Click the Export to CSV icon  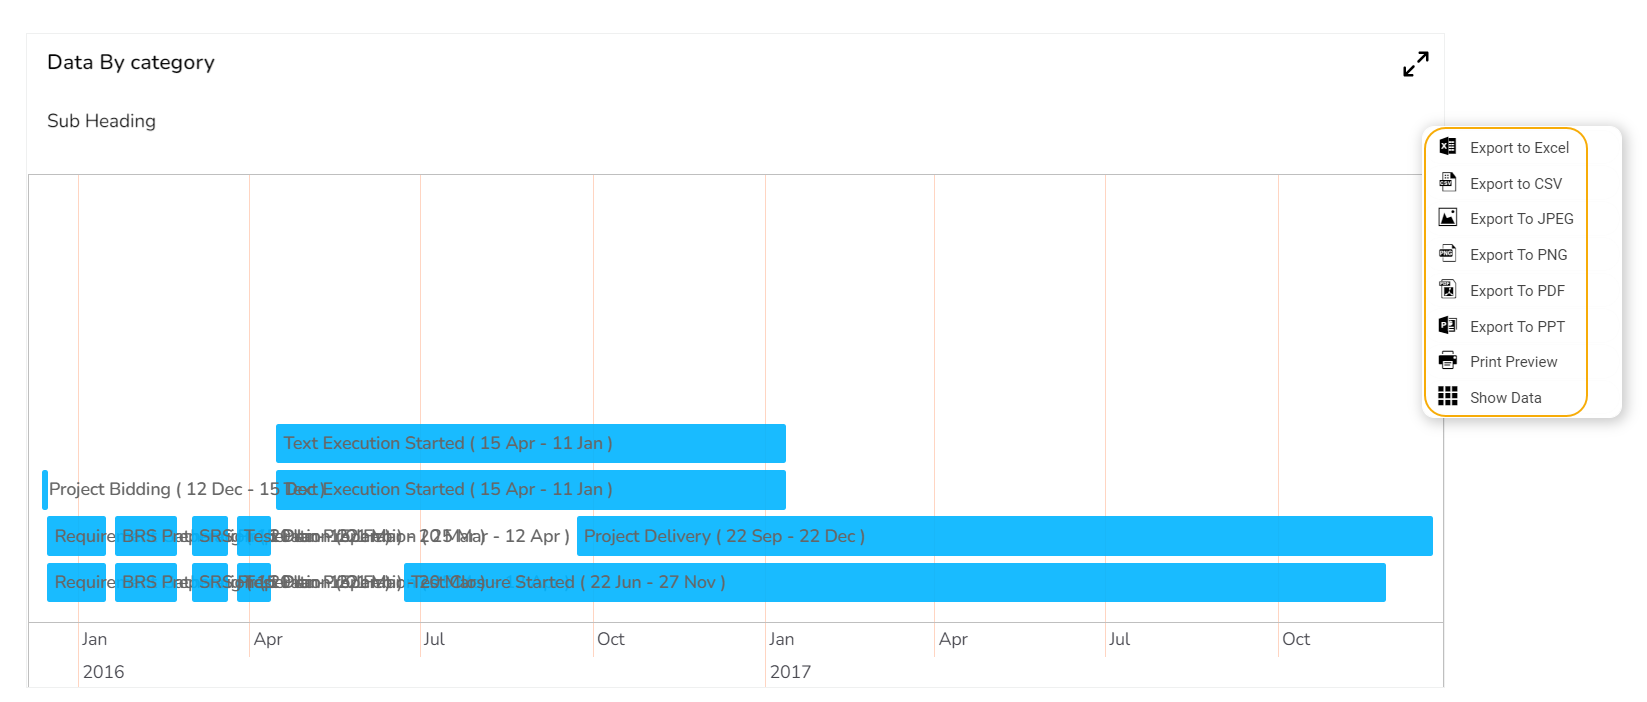pos(1447,182)
